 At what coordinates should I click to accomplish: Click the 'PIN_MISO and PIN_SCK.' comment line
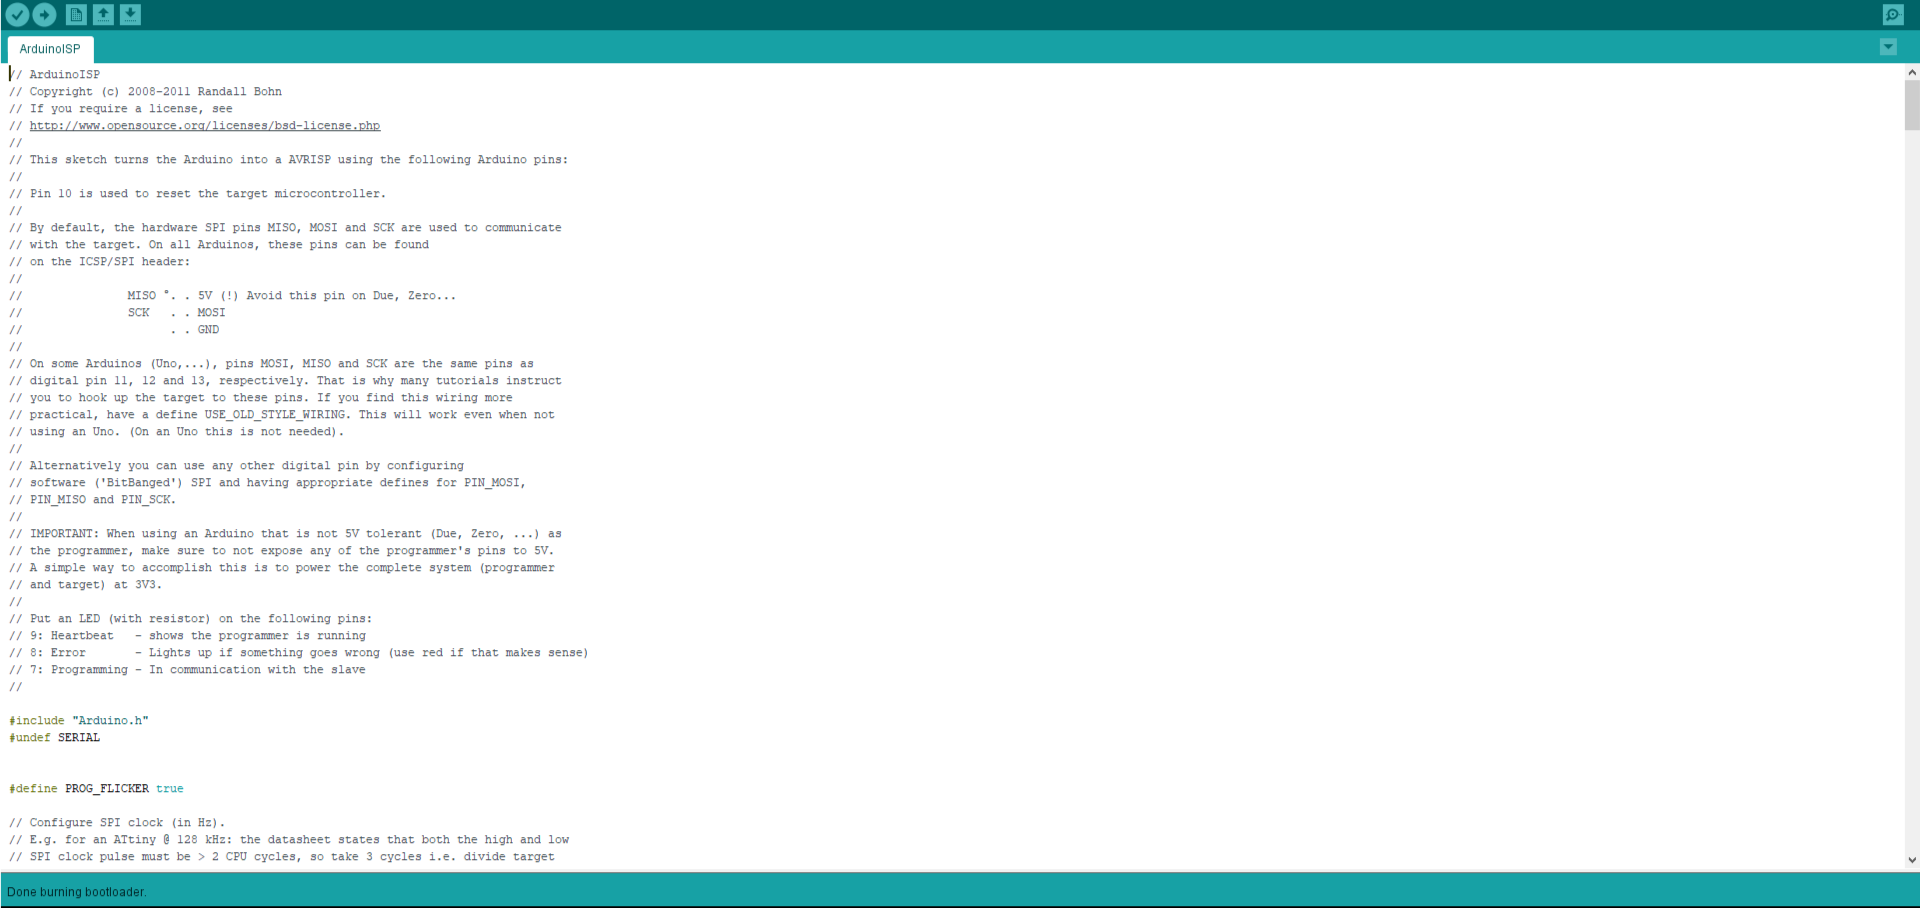(93, 500)
